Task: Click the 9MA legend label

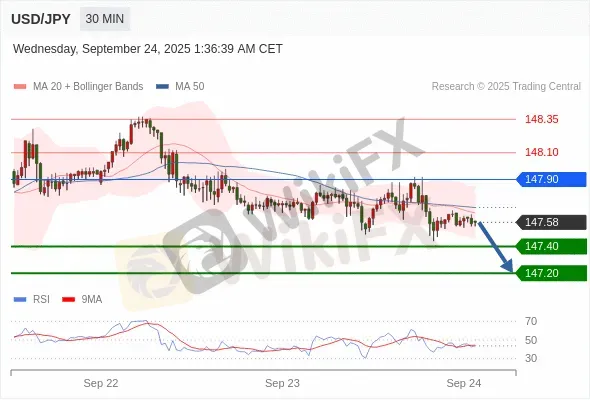Action: (92, 300)
